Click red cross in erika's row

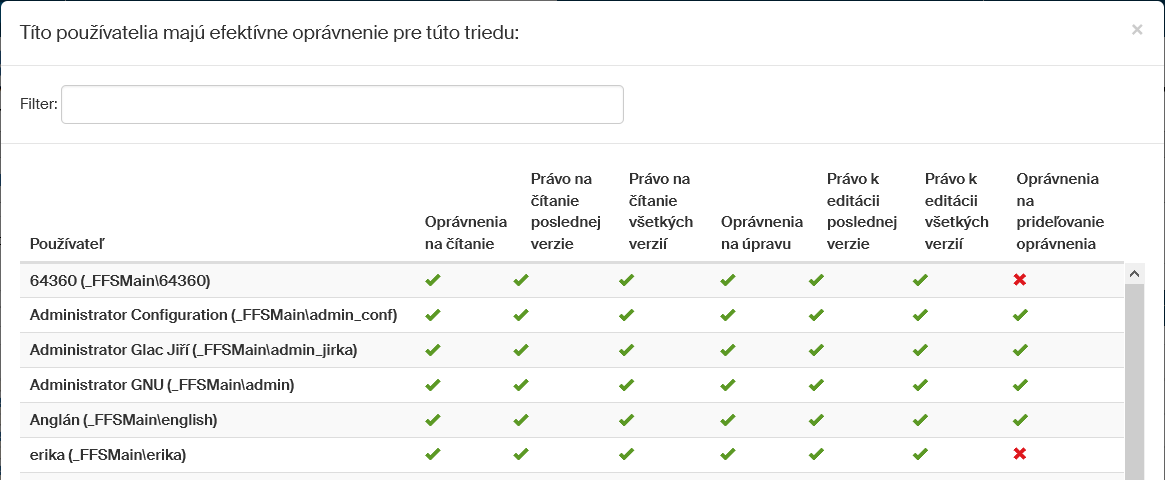tap(1020, 455)
